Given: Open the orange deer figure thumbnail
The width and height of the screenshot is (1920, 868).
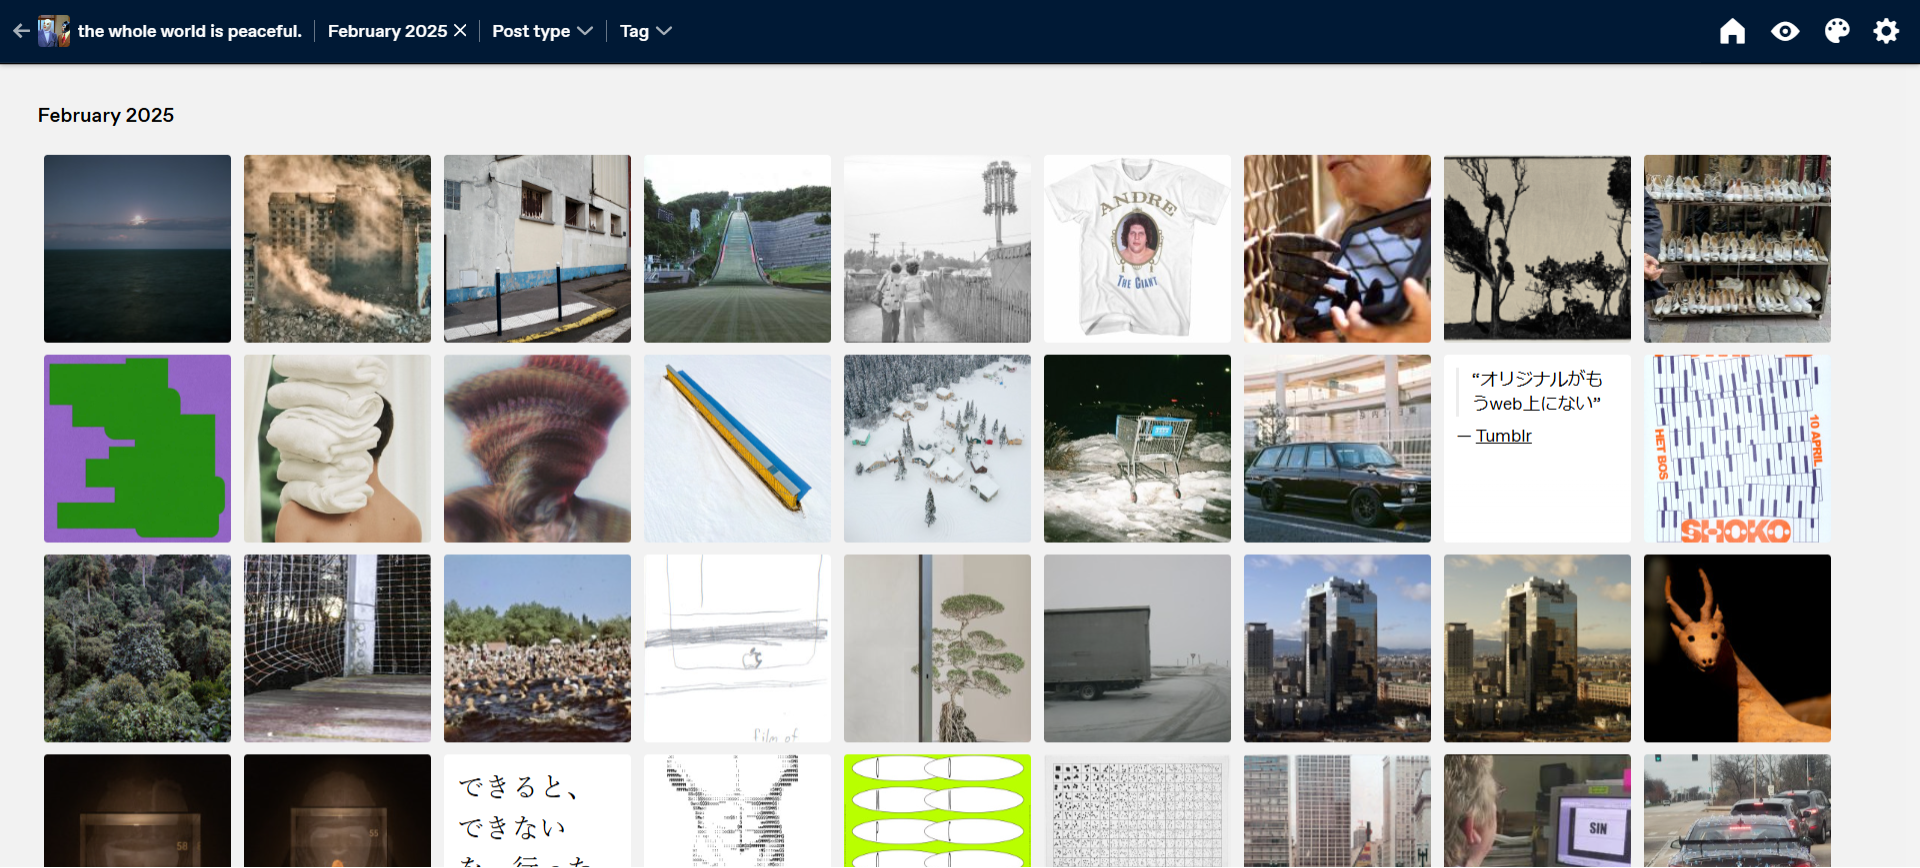Looking at the screenshot, I should (x=1737, y=649).
